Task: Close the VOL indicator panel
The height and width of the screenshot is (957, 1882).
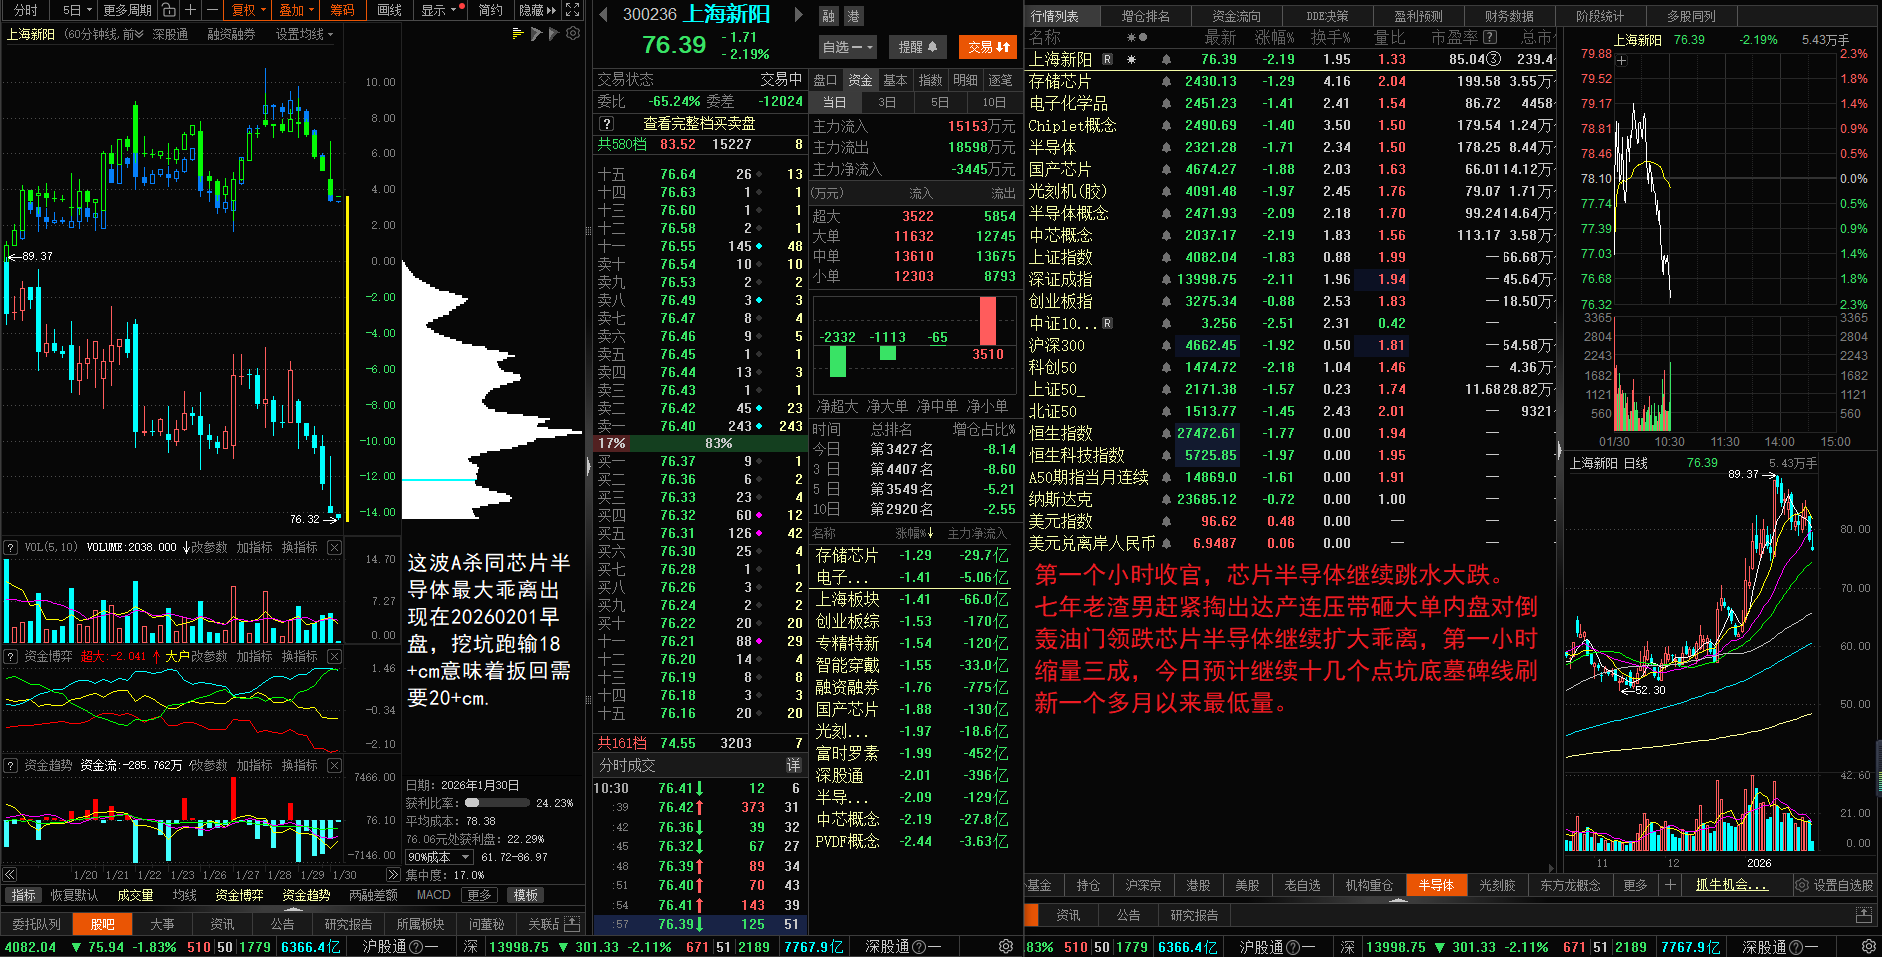Action: [x=334, y=547]
